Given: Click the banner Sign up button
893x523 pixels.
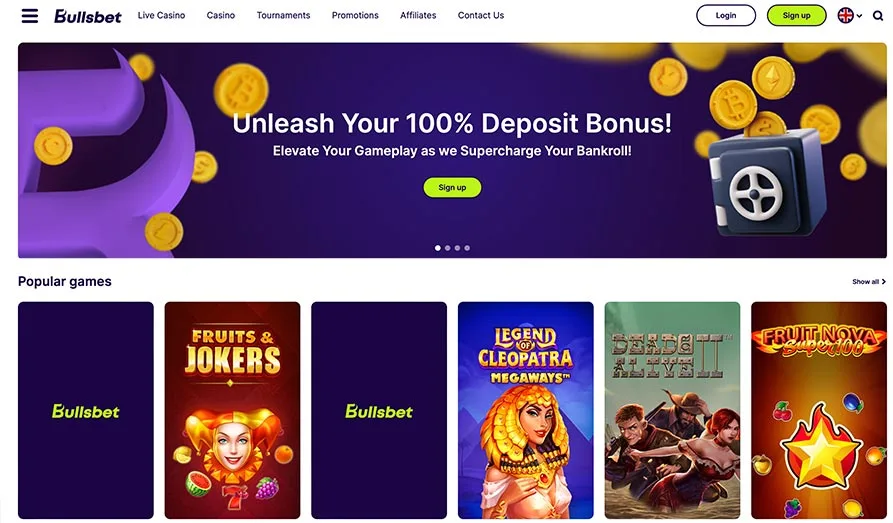Looking at the screenshot, I should tap(452, 187).
